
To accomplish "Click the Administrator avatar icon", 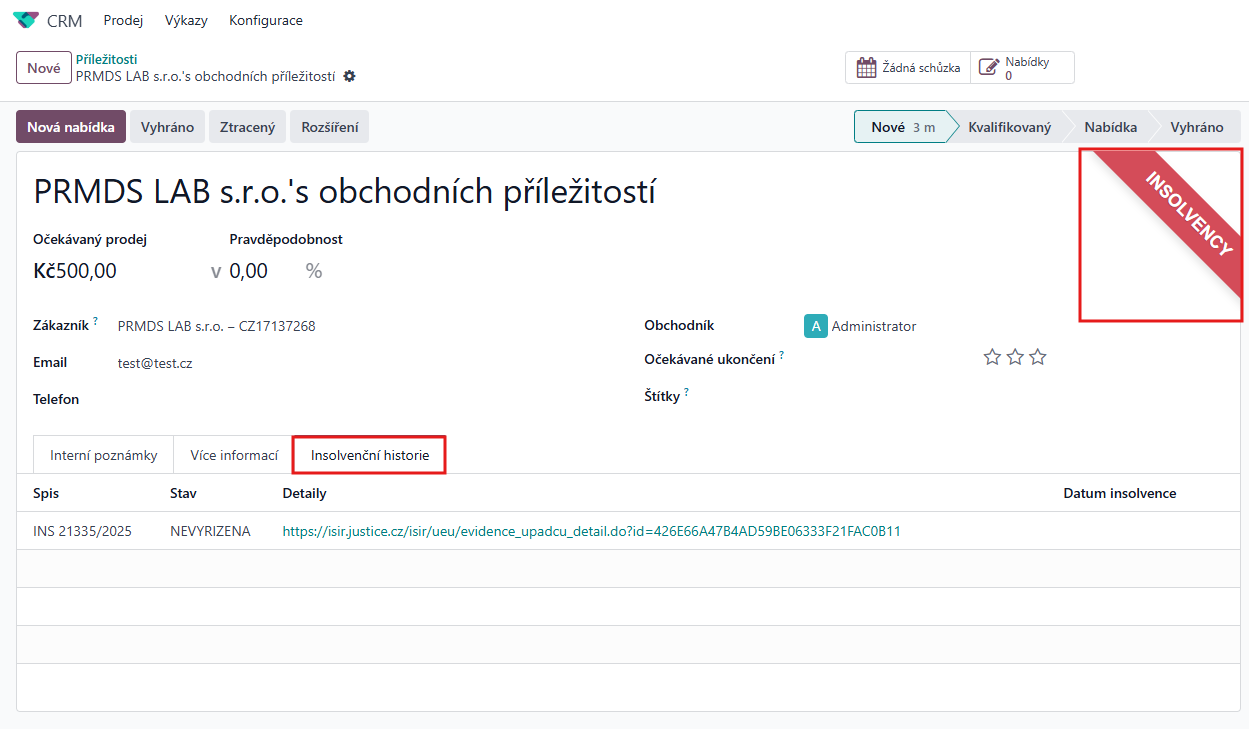I will click(x=815, y=326).
